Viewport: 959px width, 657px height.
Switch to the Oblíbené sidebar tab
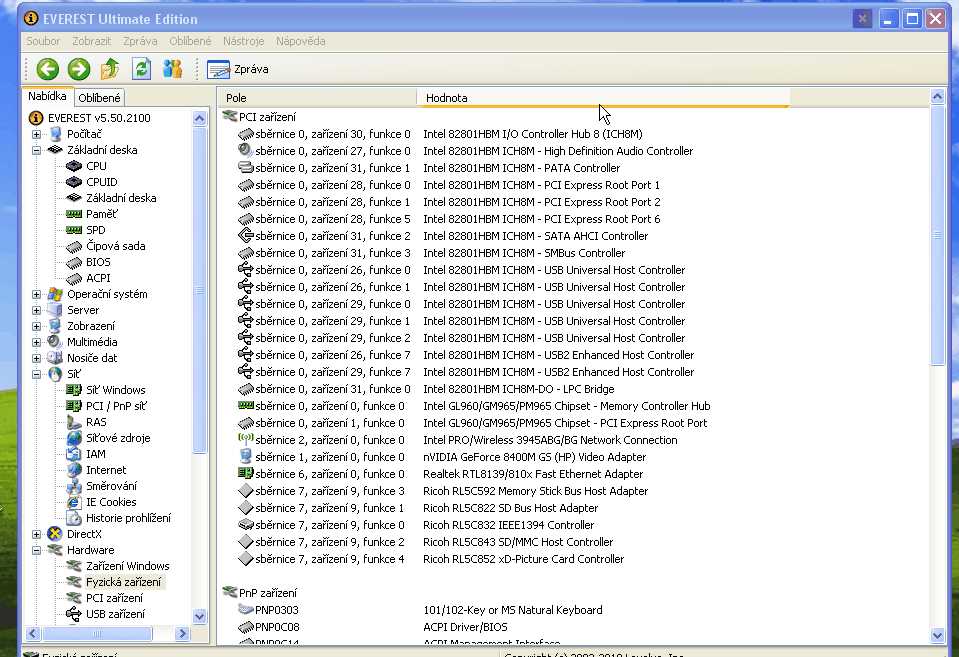click(100, 97)
